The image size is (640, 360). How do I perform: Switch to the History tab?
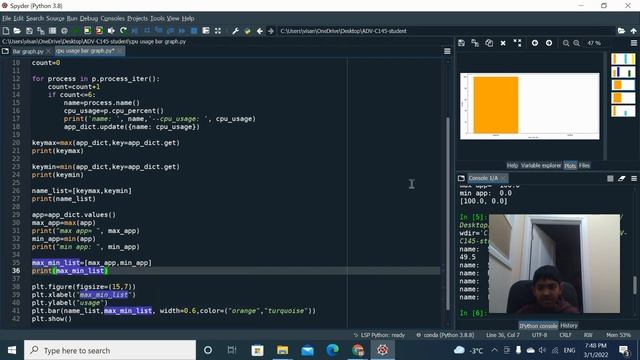(x=569, y=325)
